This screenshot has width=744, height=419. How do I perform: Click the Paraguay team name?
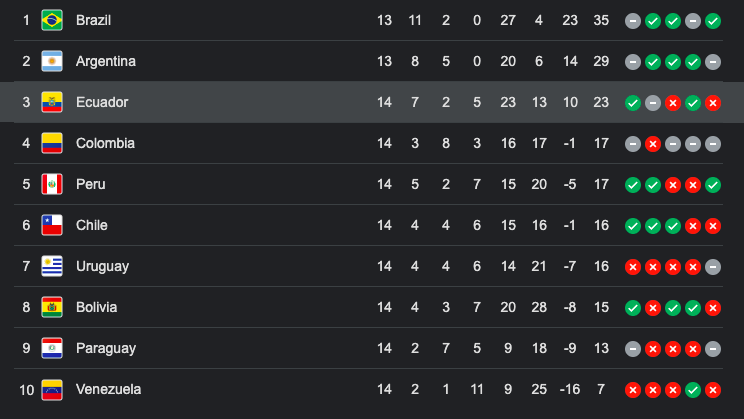106,348
